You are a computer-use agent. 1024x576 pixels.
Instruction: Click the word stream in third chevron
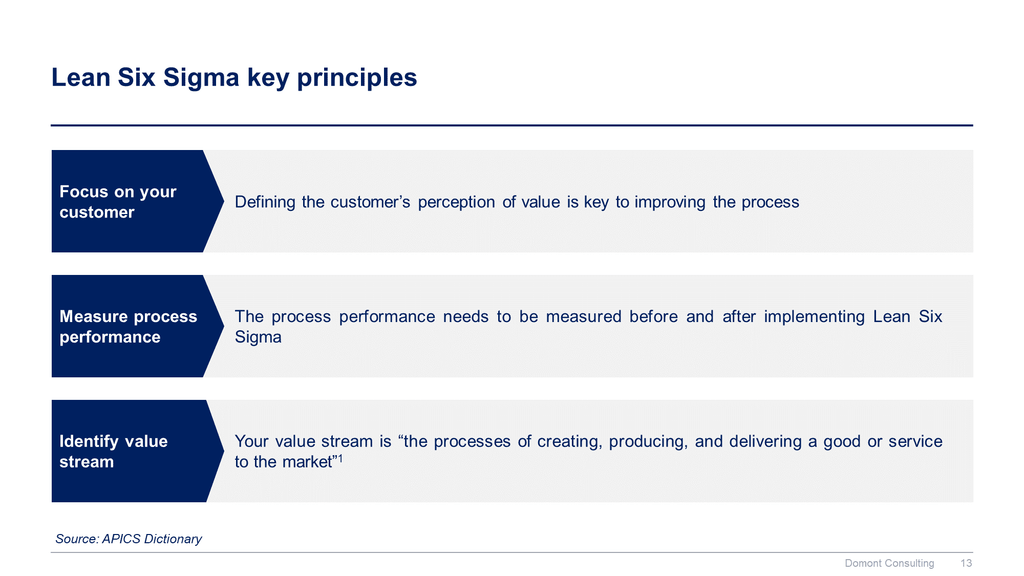86,462
